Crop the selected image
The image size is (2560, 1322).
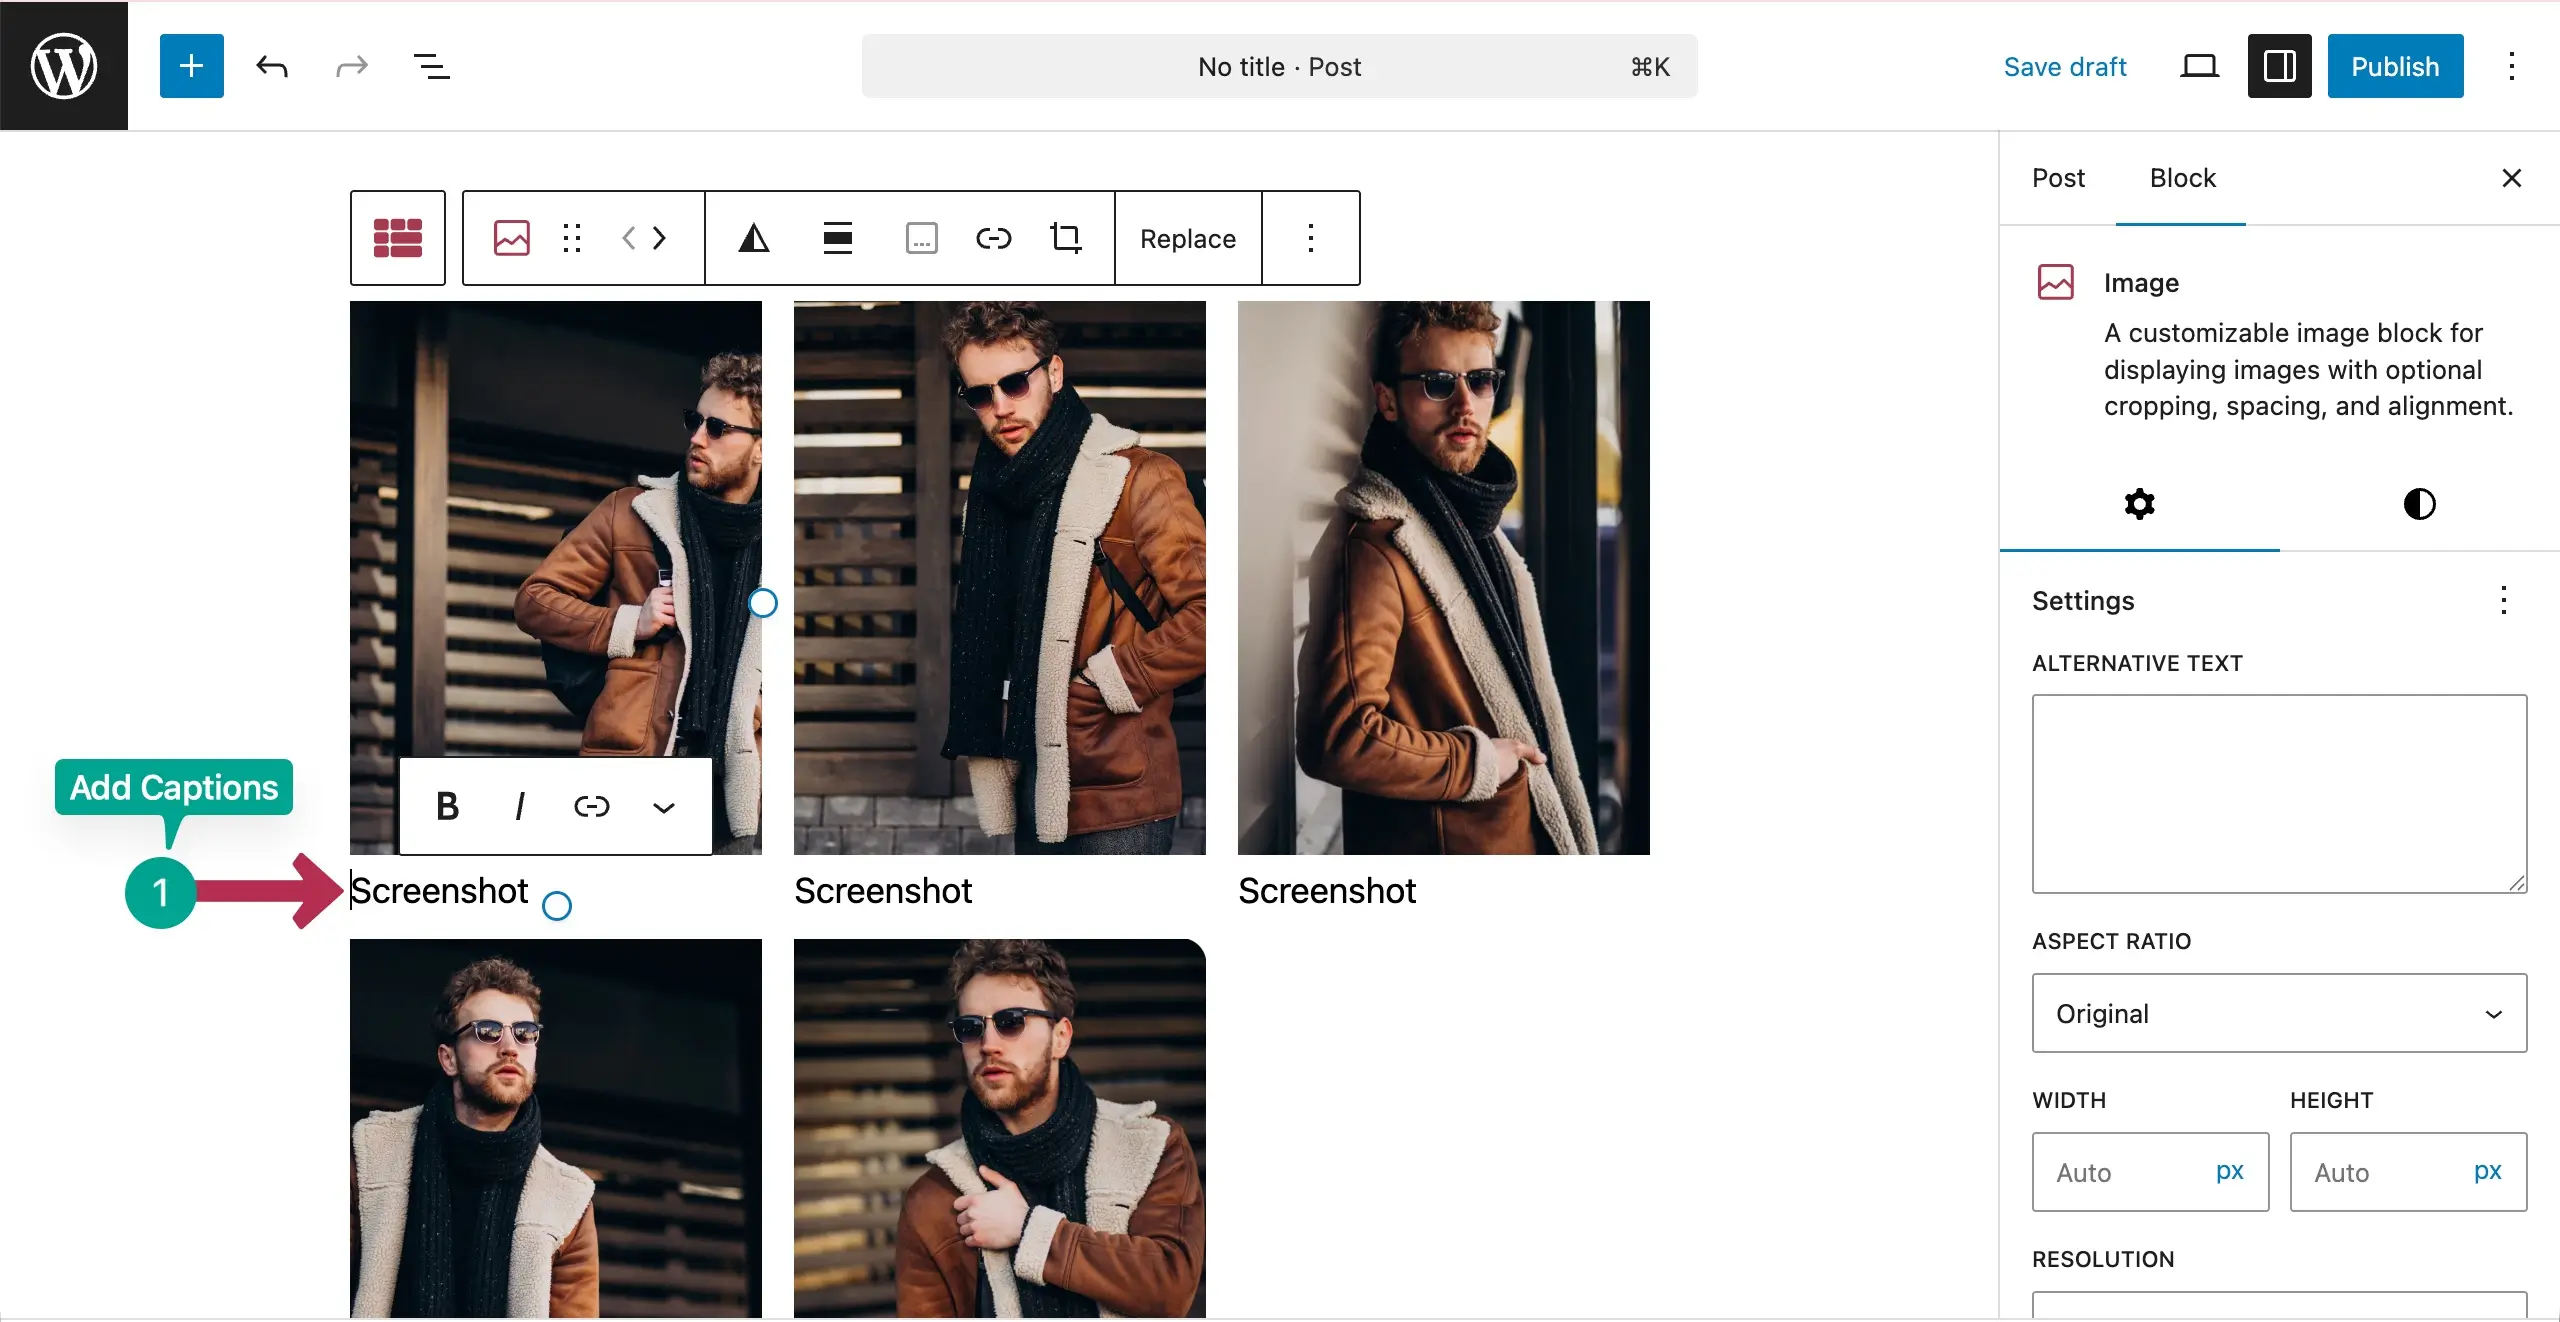[1066, 238]
